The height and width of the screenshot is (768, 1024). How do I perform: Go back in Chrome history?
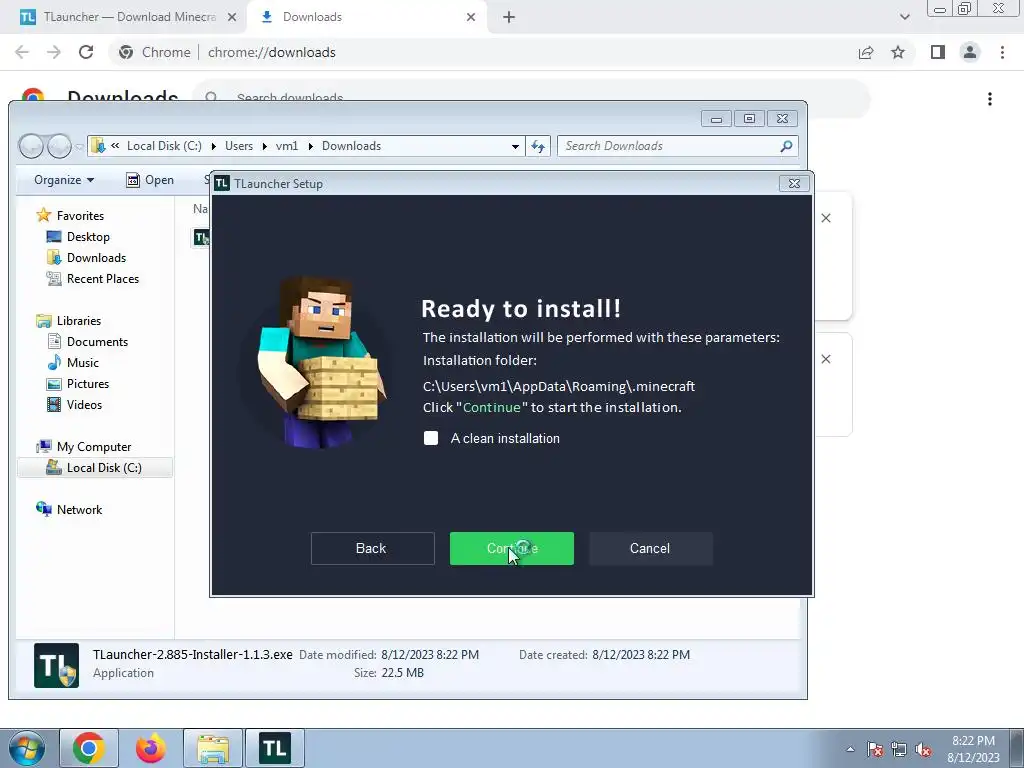coord(22,52)
